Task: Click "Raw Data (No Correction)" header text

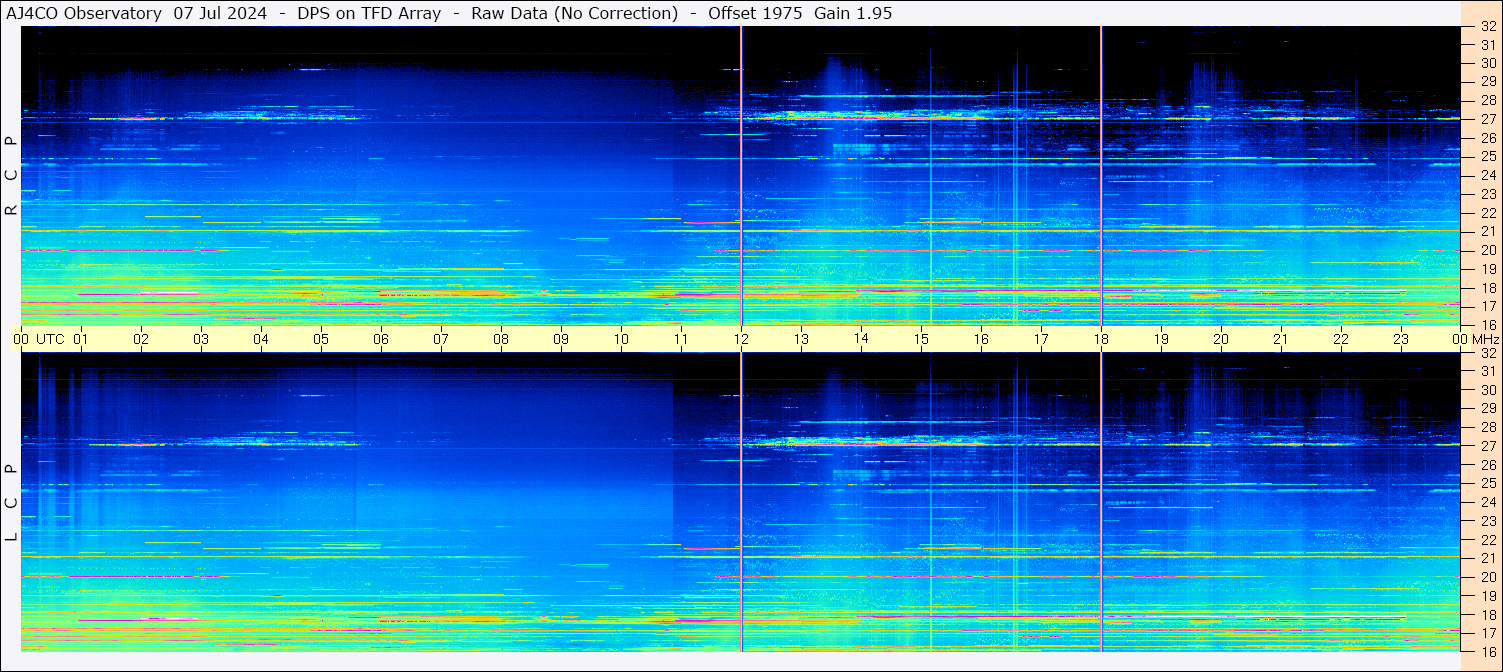Action: pyautogui.click(x=575, y=14)
